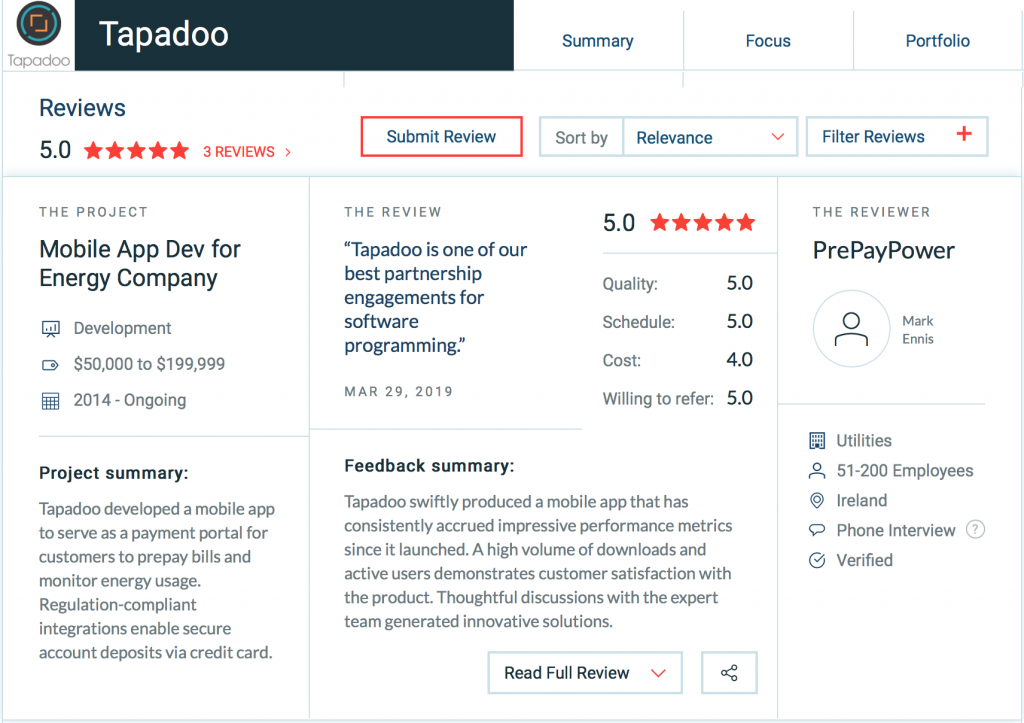This screenshot has height=723, width=1024.
Task: Click the Phone Interview speech bubble icon
Action: click(816, 530)
